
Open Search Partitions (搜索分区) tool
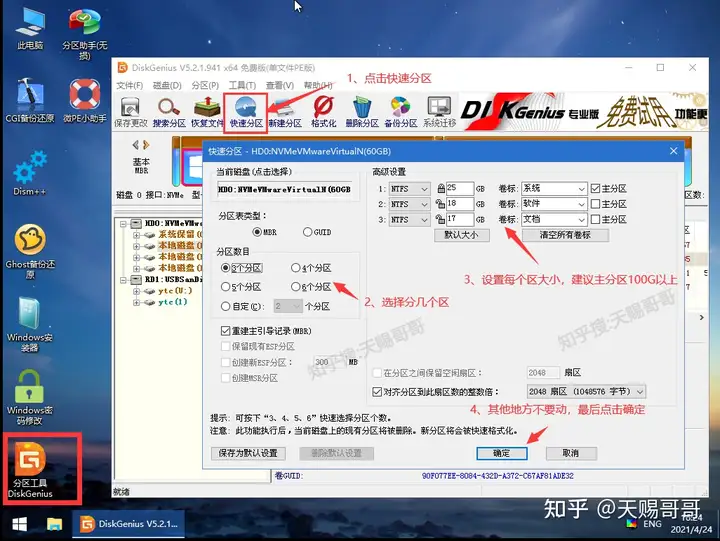tap(169, 112)
